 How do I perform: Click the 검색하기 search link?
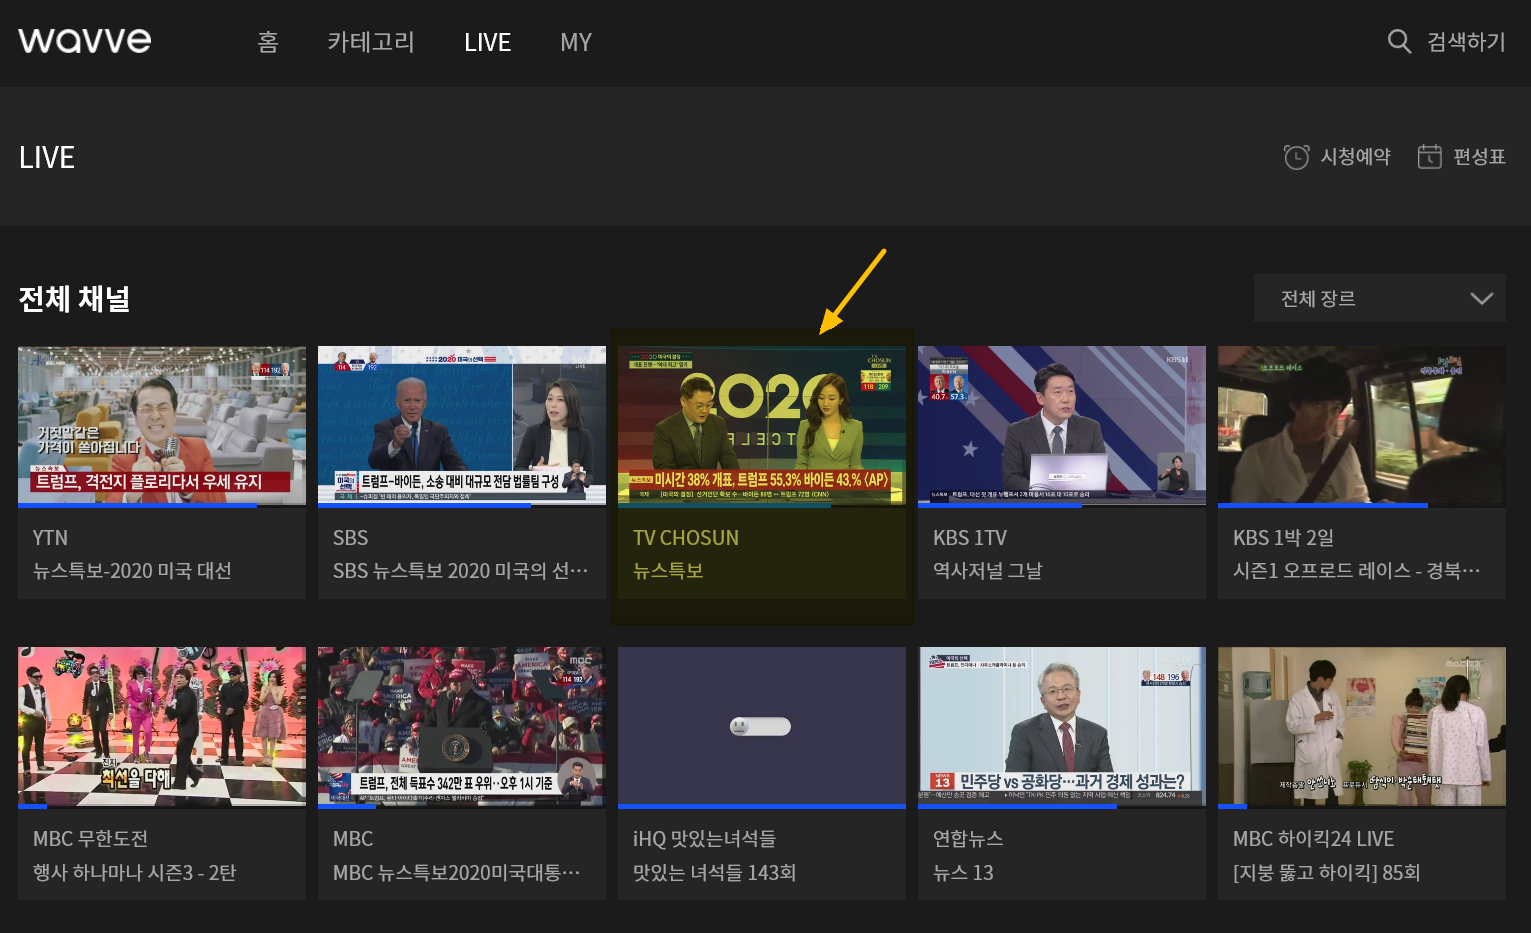(x=1466, y=41)
